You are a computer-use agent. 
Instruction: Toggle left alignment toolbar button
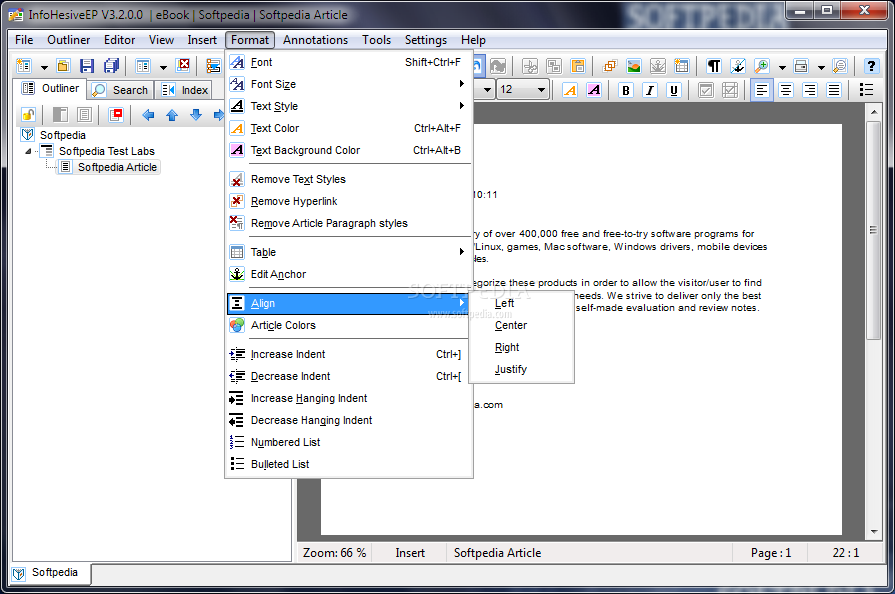coord(761,90)
